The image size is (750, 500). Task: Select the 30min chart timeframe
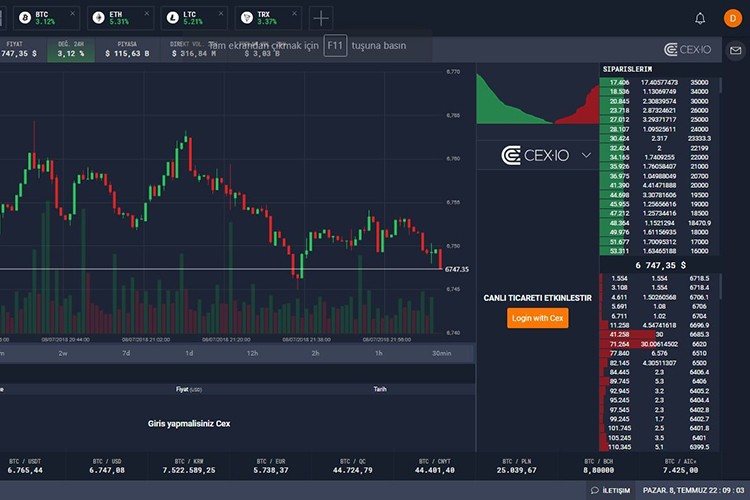coord(440,353)
